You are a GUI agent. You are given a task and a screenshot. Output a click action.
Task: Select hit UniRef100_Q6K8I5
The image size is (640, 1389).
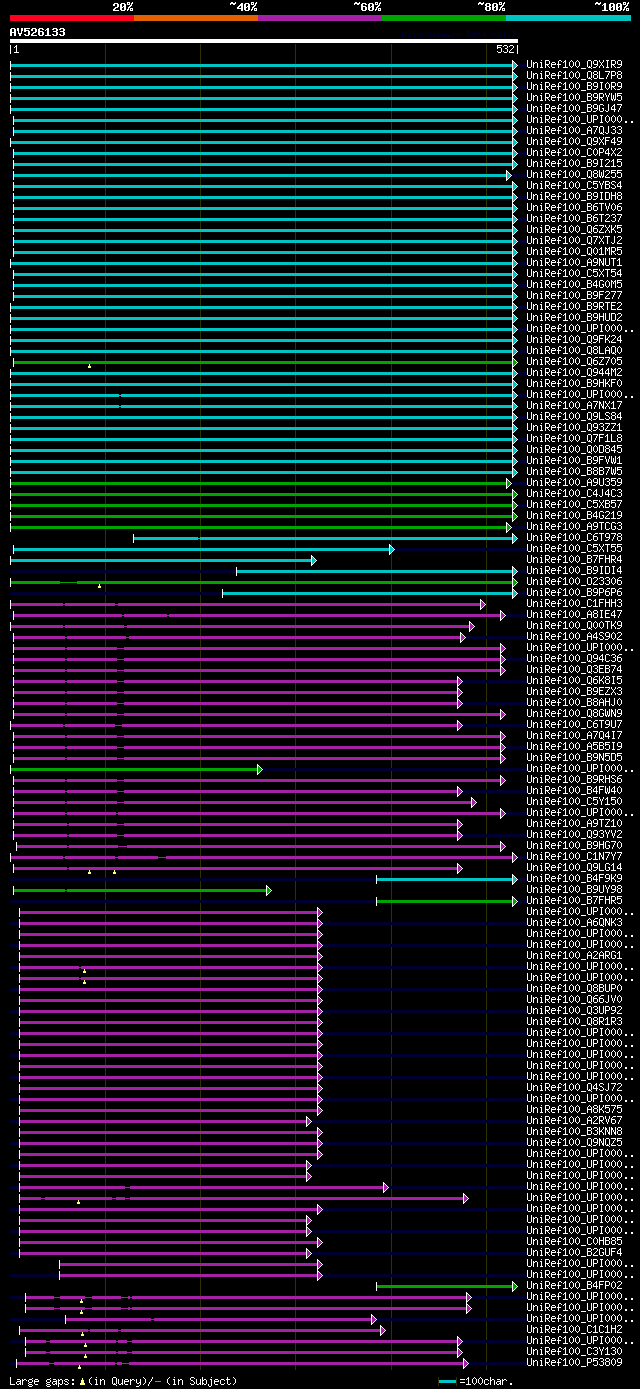(574, 680)
